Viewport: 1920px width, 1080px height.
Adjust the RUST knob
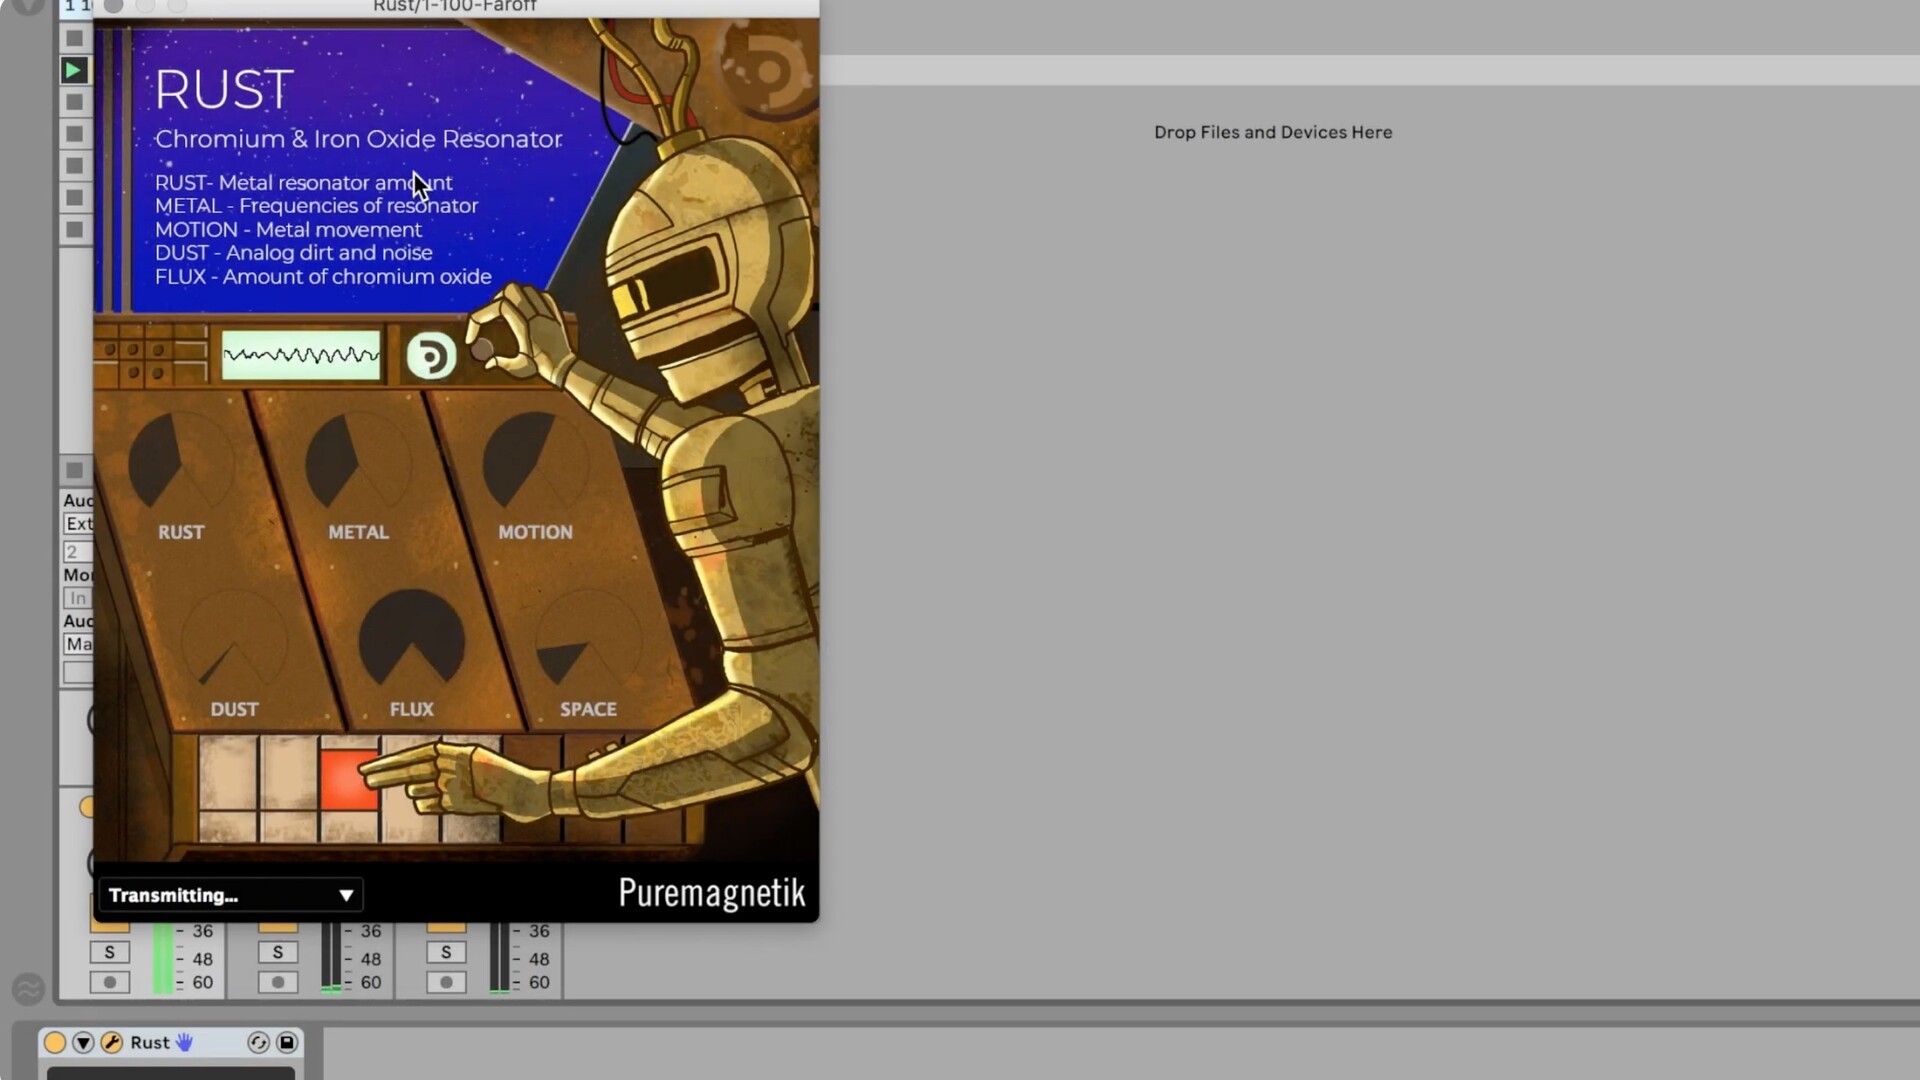[x=181, y=462]
